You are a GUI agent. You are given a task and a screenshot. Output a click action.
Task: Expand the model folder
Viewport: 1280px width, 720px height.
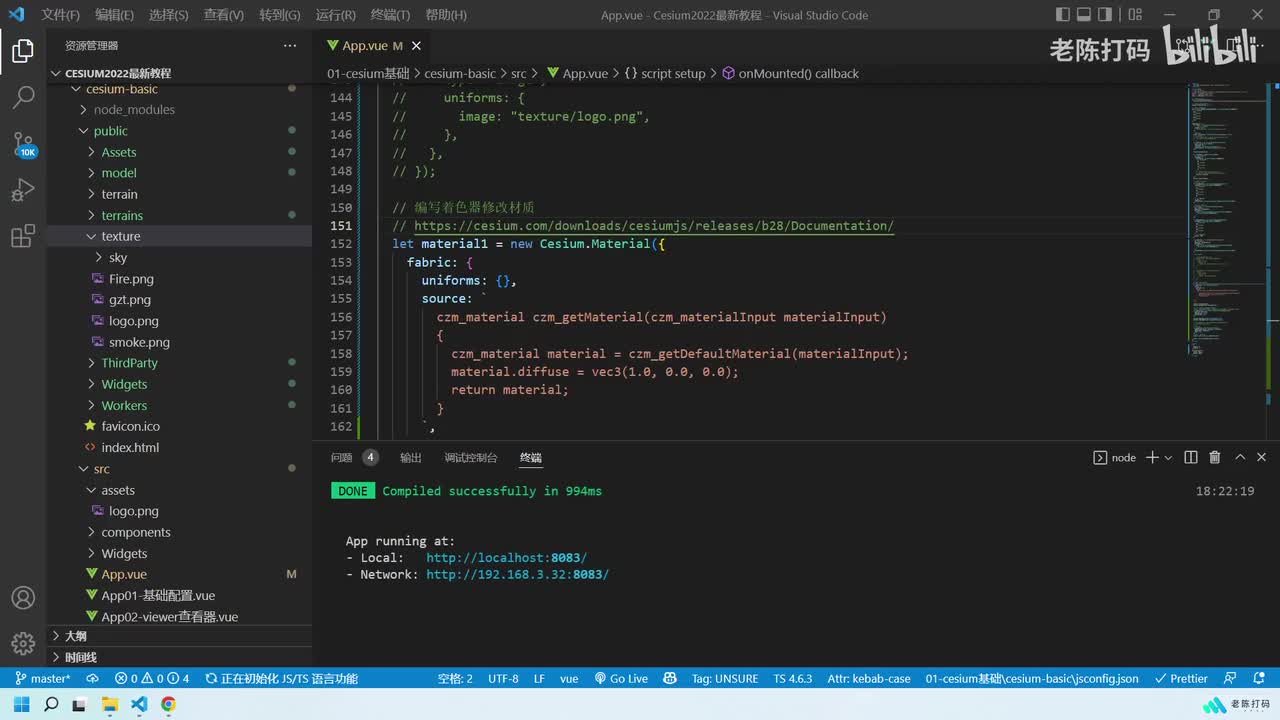click(x=119, y=173)
